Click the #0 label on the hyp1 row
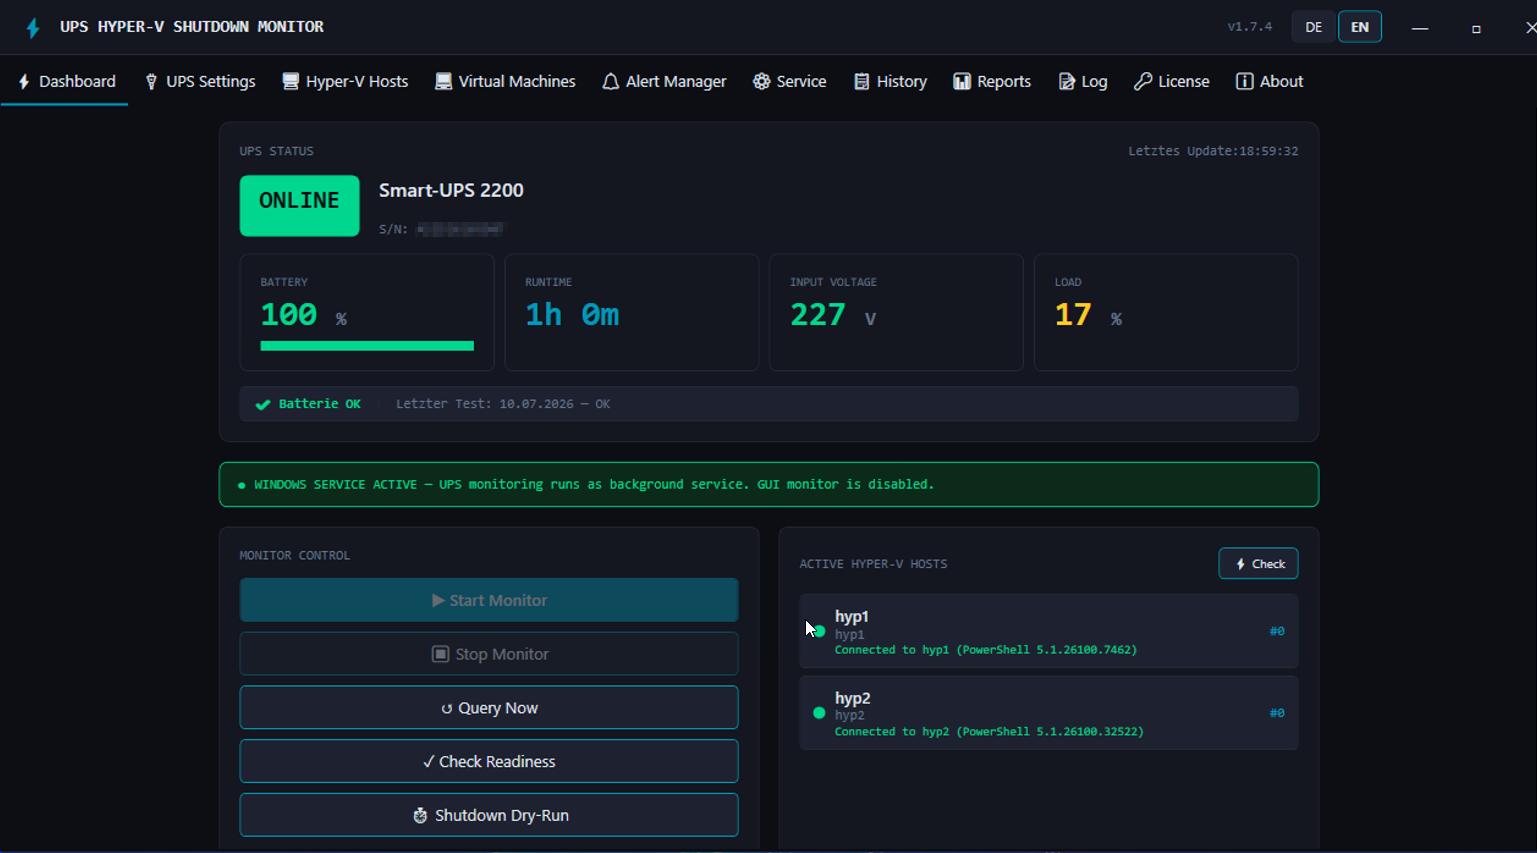 click(x=1277, y=631)
